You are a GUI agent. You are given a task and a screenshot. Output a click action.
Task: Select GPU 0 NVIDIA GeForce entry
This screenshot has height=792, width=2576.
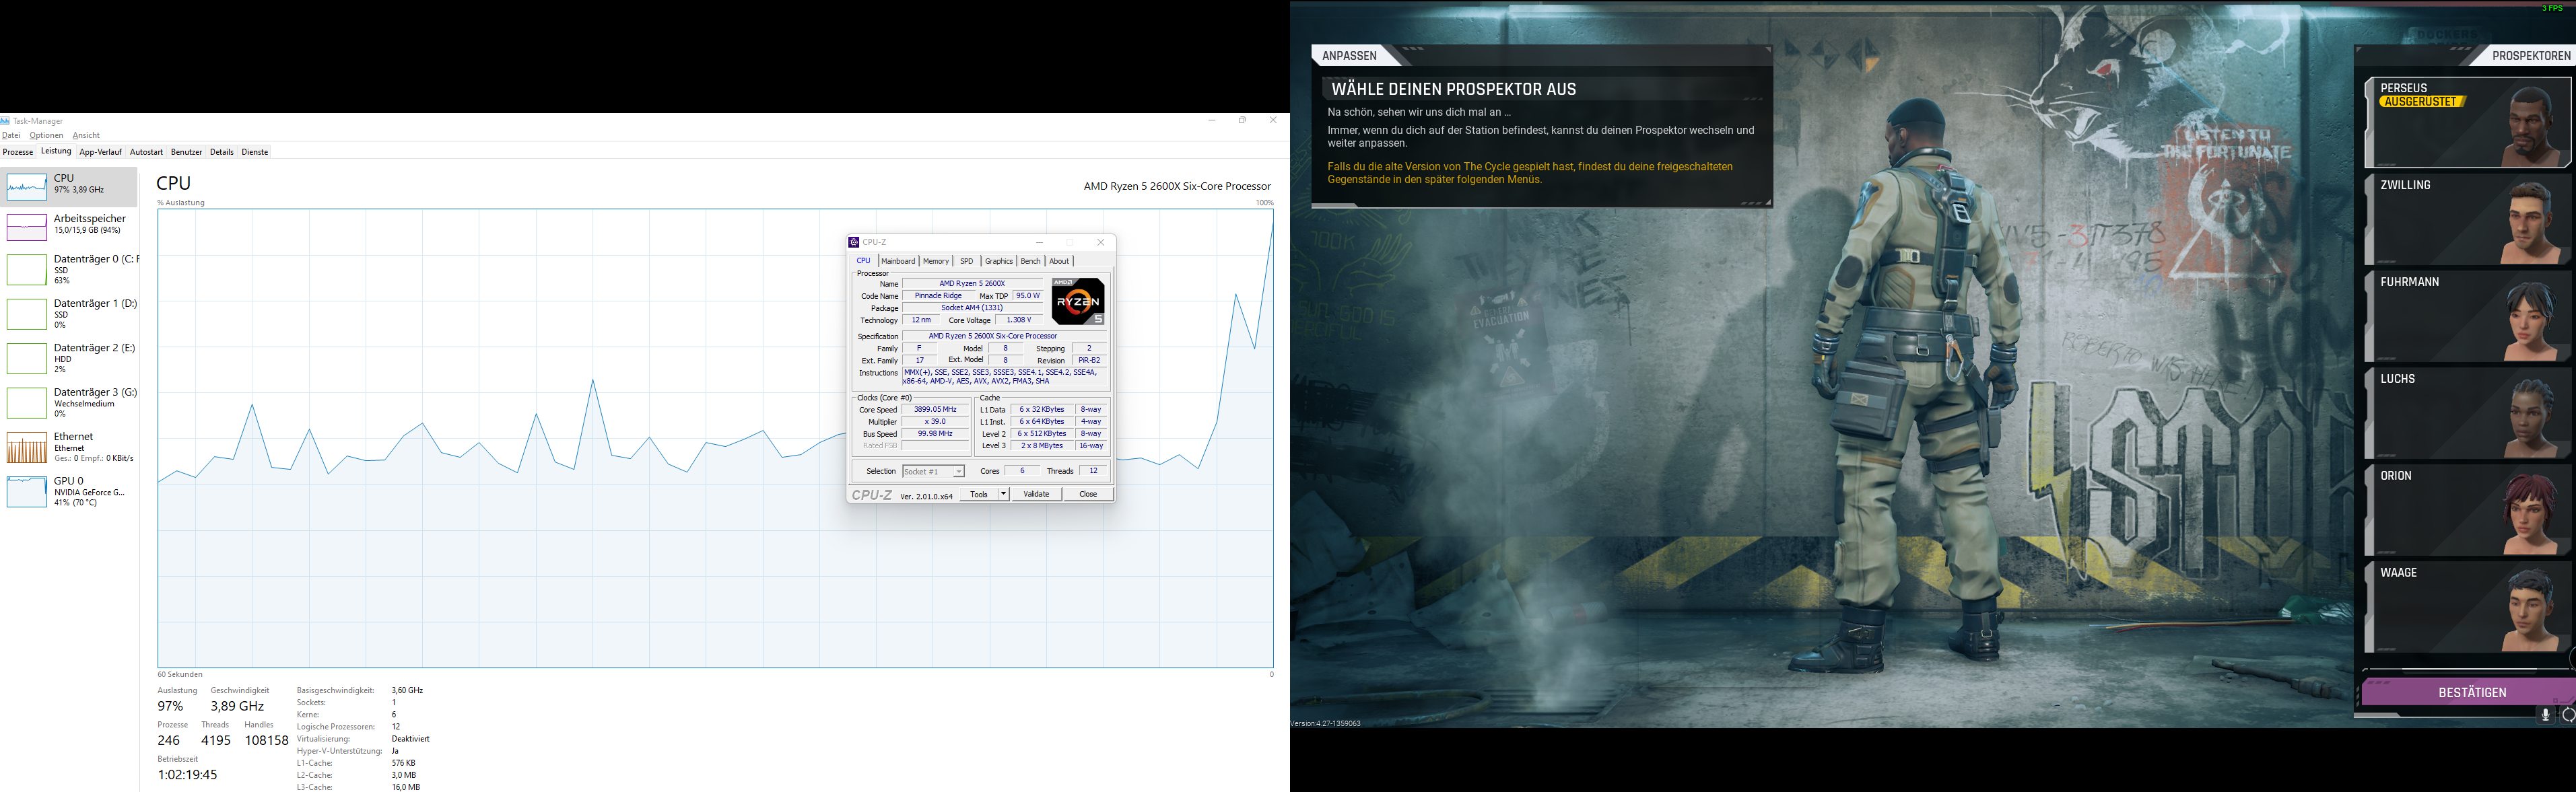tap(70, 491)
